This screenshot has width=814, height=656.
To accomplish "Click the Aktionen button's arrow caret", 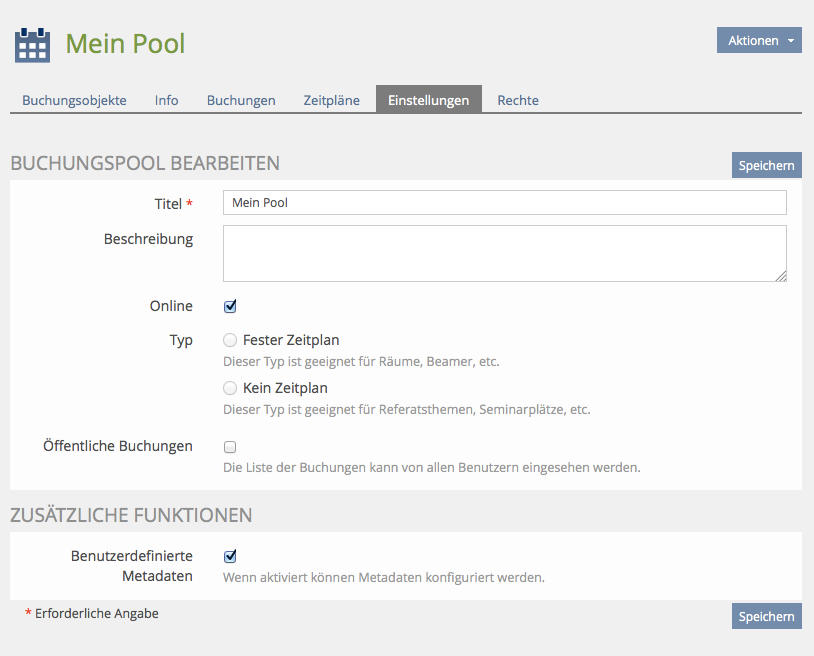I will tap(790, 41).
